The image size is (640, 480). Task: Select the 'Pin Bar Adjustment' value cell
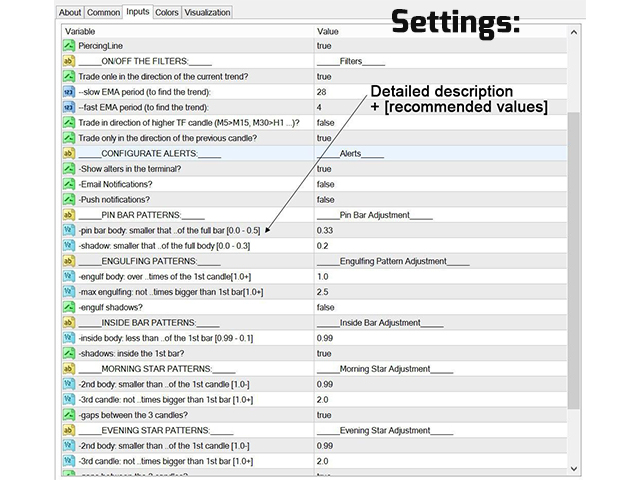(441, 215)
